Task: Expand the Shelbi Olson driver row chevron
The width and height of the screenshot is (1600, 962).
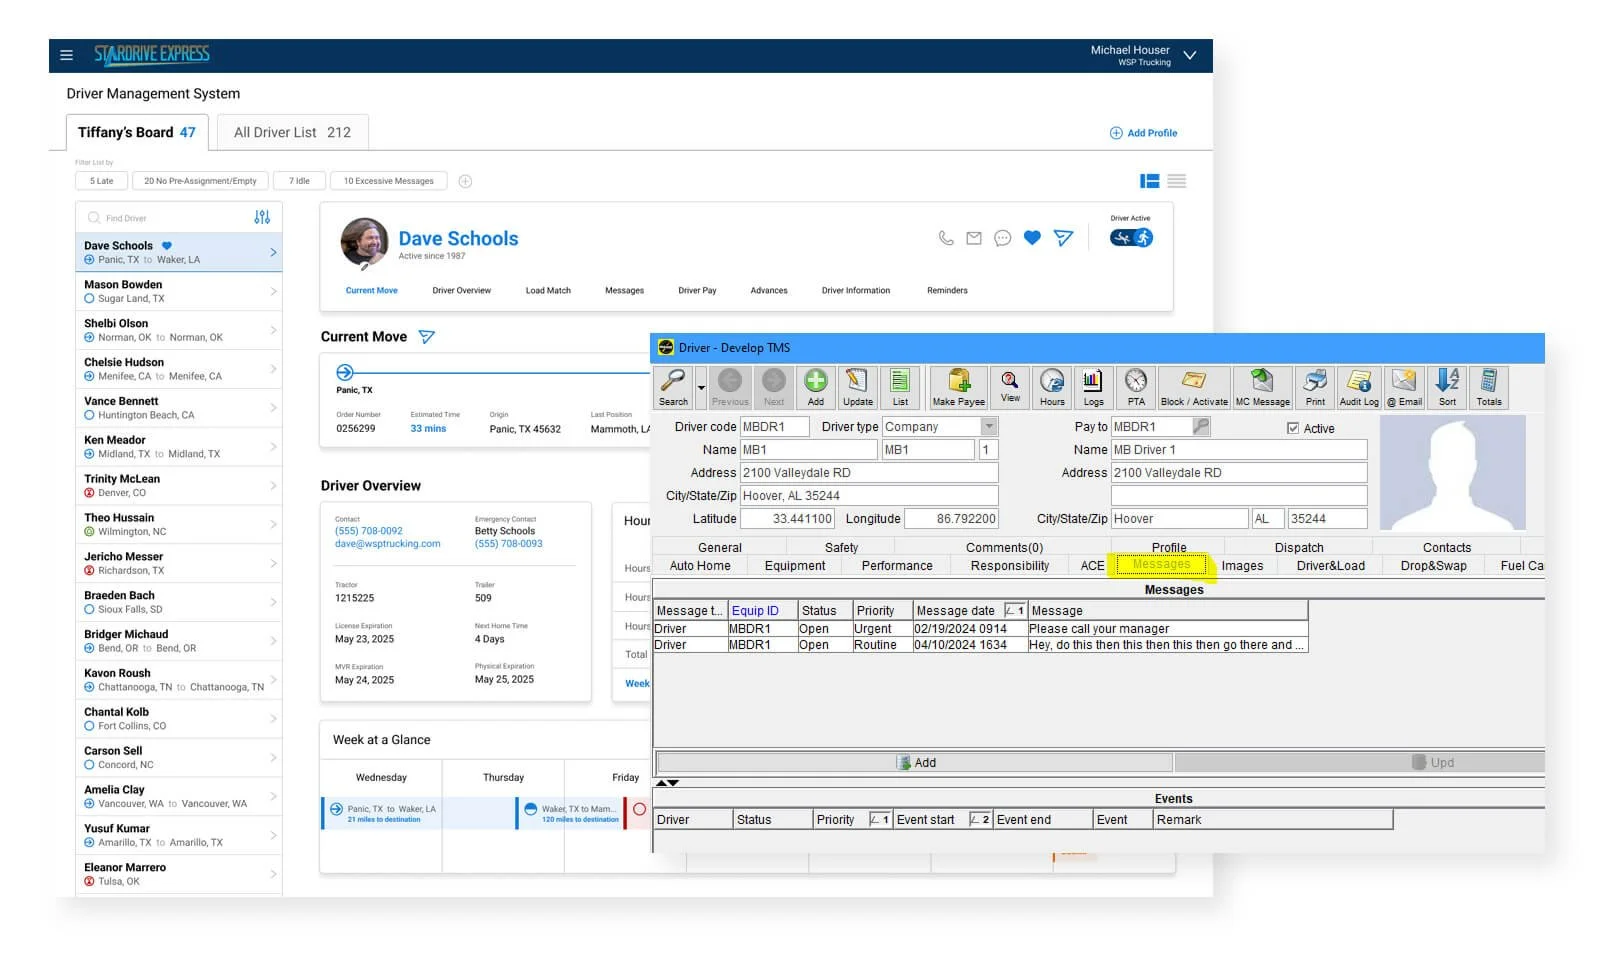Action: click(273, 330)
